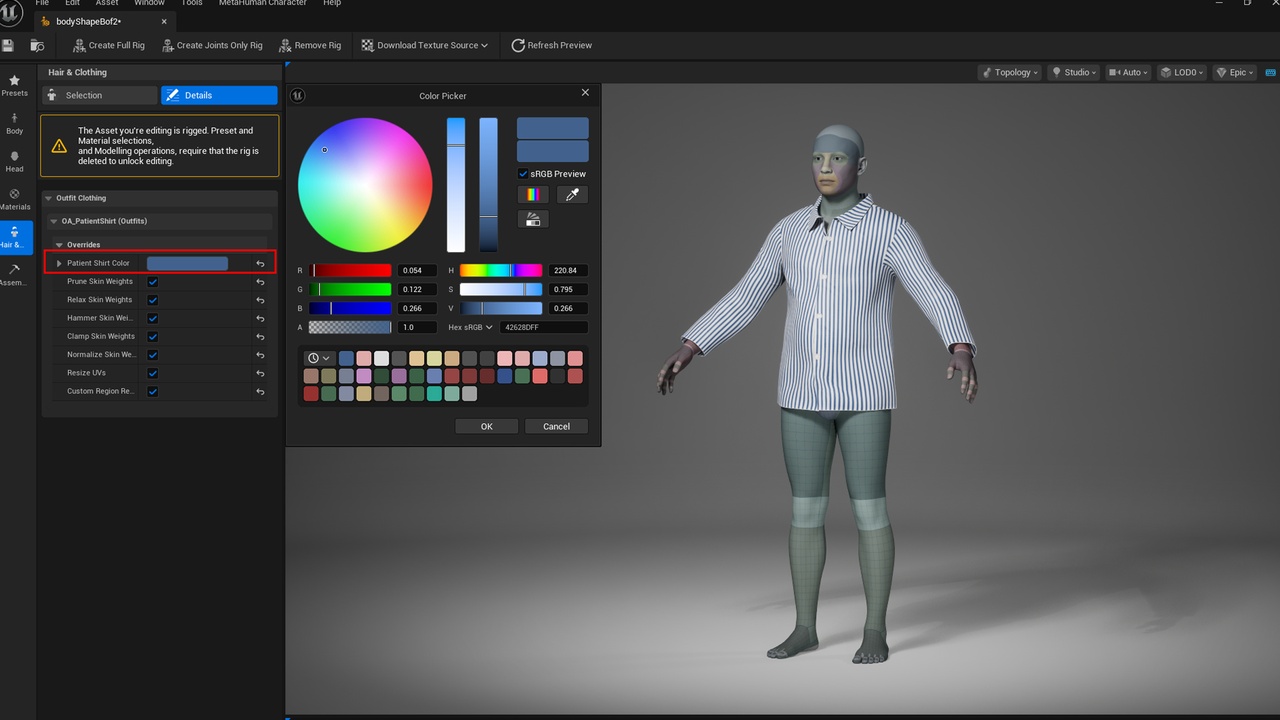Screen dimensions: 1280x720
Task: Reset Prune Skin Weights to default
Action: [x=260, y=282]
